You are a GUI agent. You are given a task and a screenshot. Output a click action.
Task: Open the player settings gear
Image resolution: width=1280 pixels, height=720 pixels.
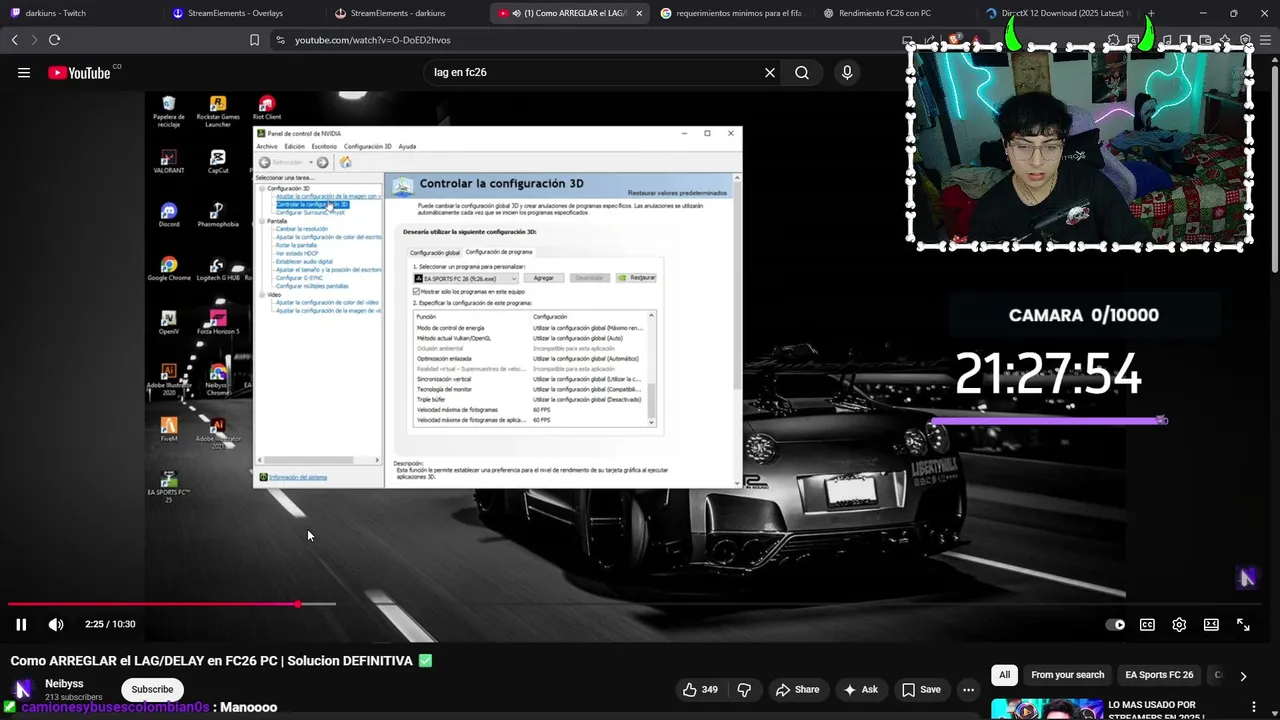1179,624
